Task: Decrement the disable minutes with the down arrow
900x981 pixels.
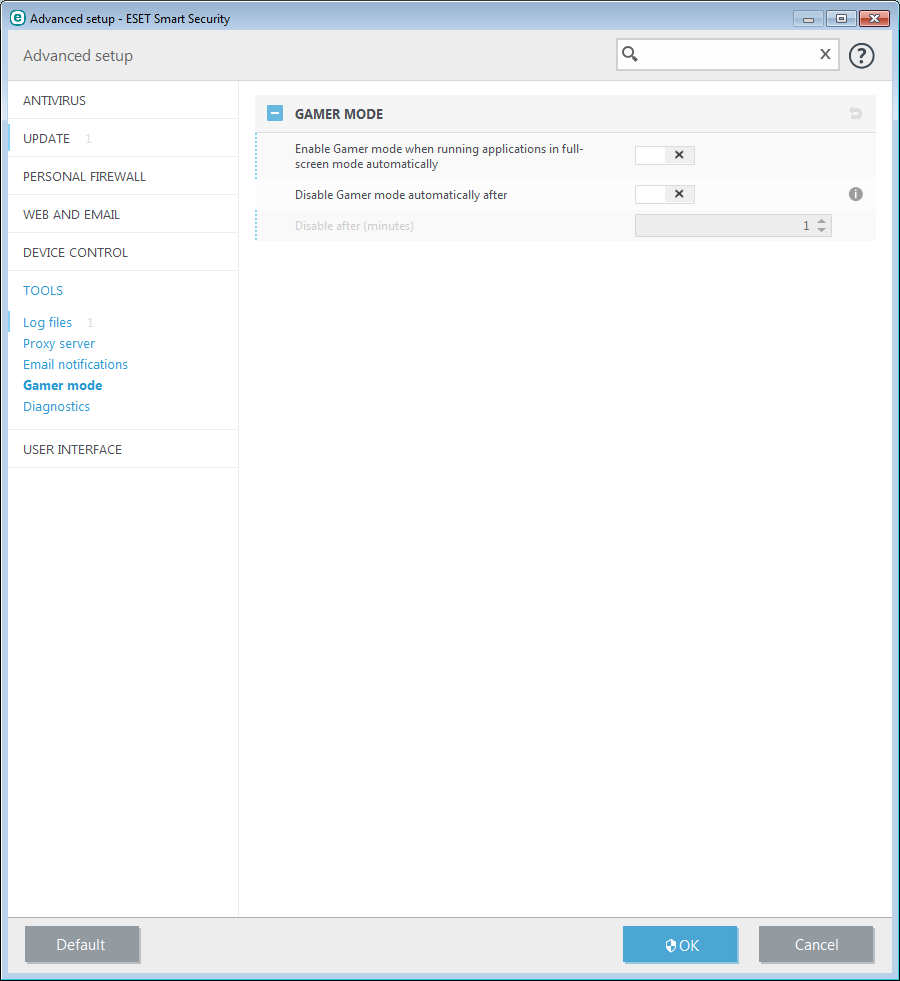Action: coord(821,229)
